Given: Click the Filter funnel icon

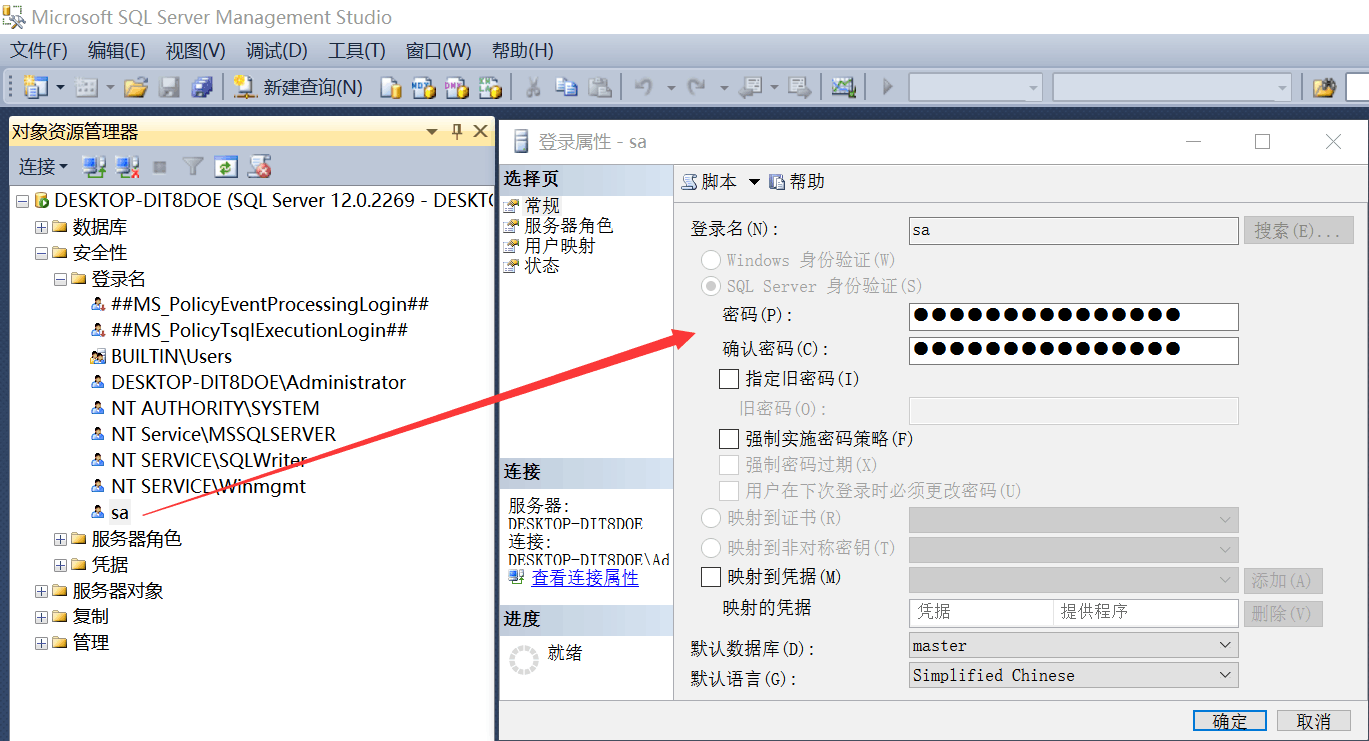Looking at the screenshot, I should [193, 166].
